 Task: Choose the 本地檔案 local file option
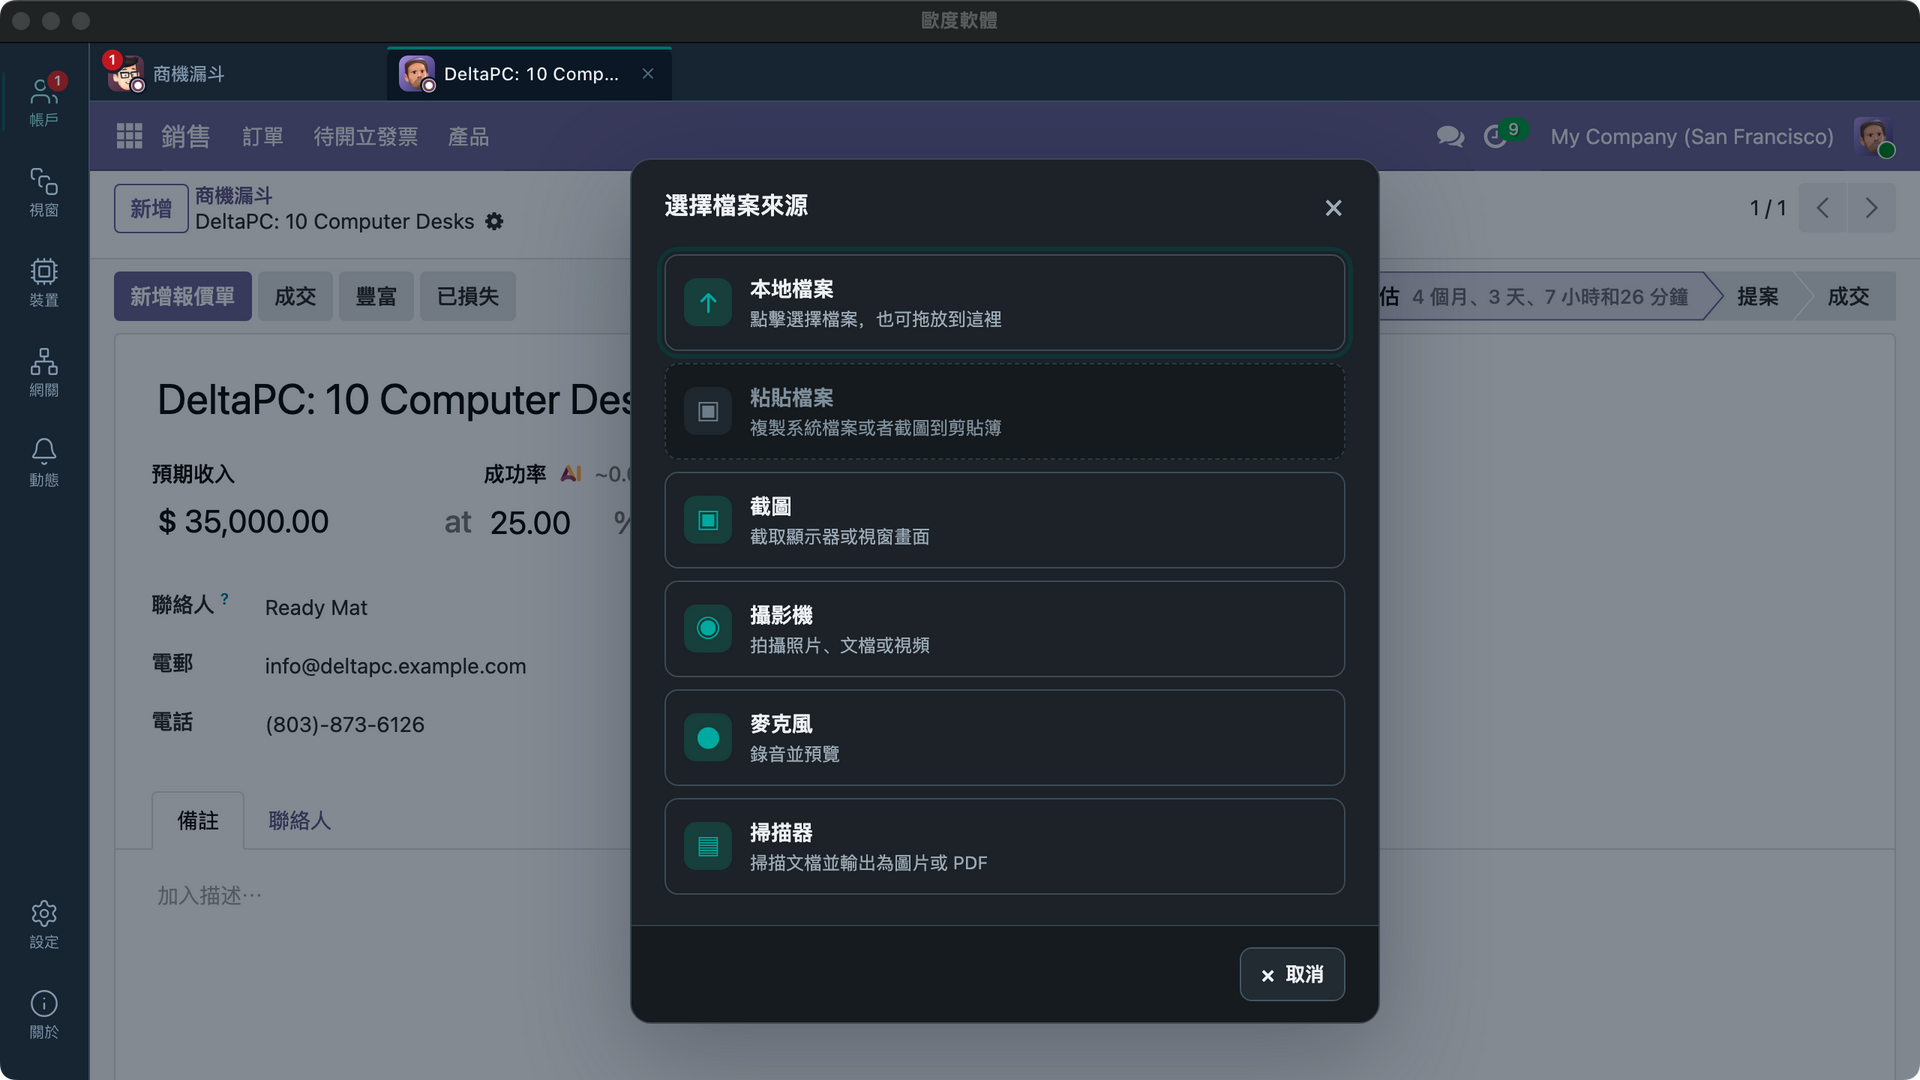coord(1004,303)
